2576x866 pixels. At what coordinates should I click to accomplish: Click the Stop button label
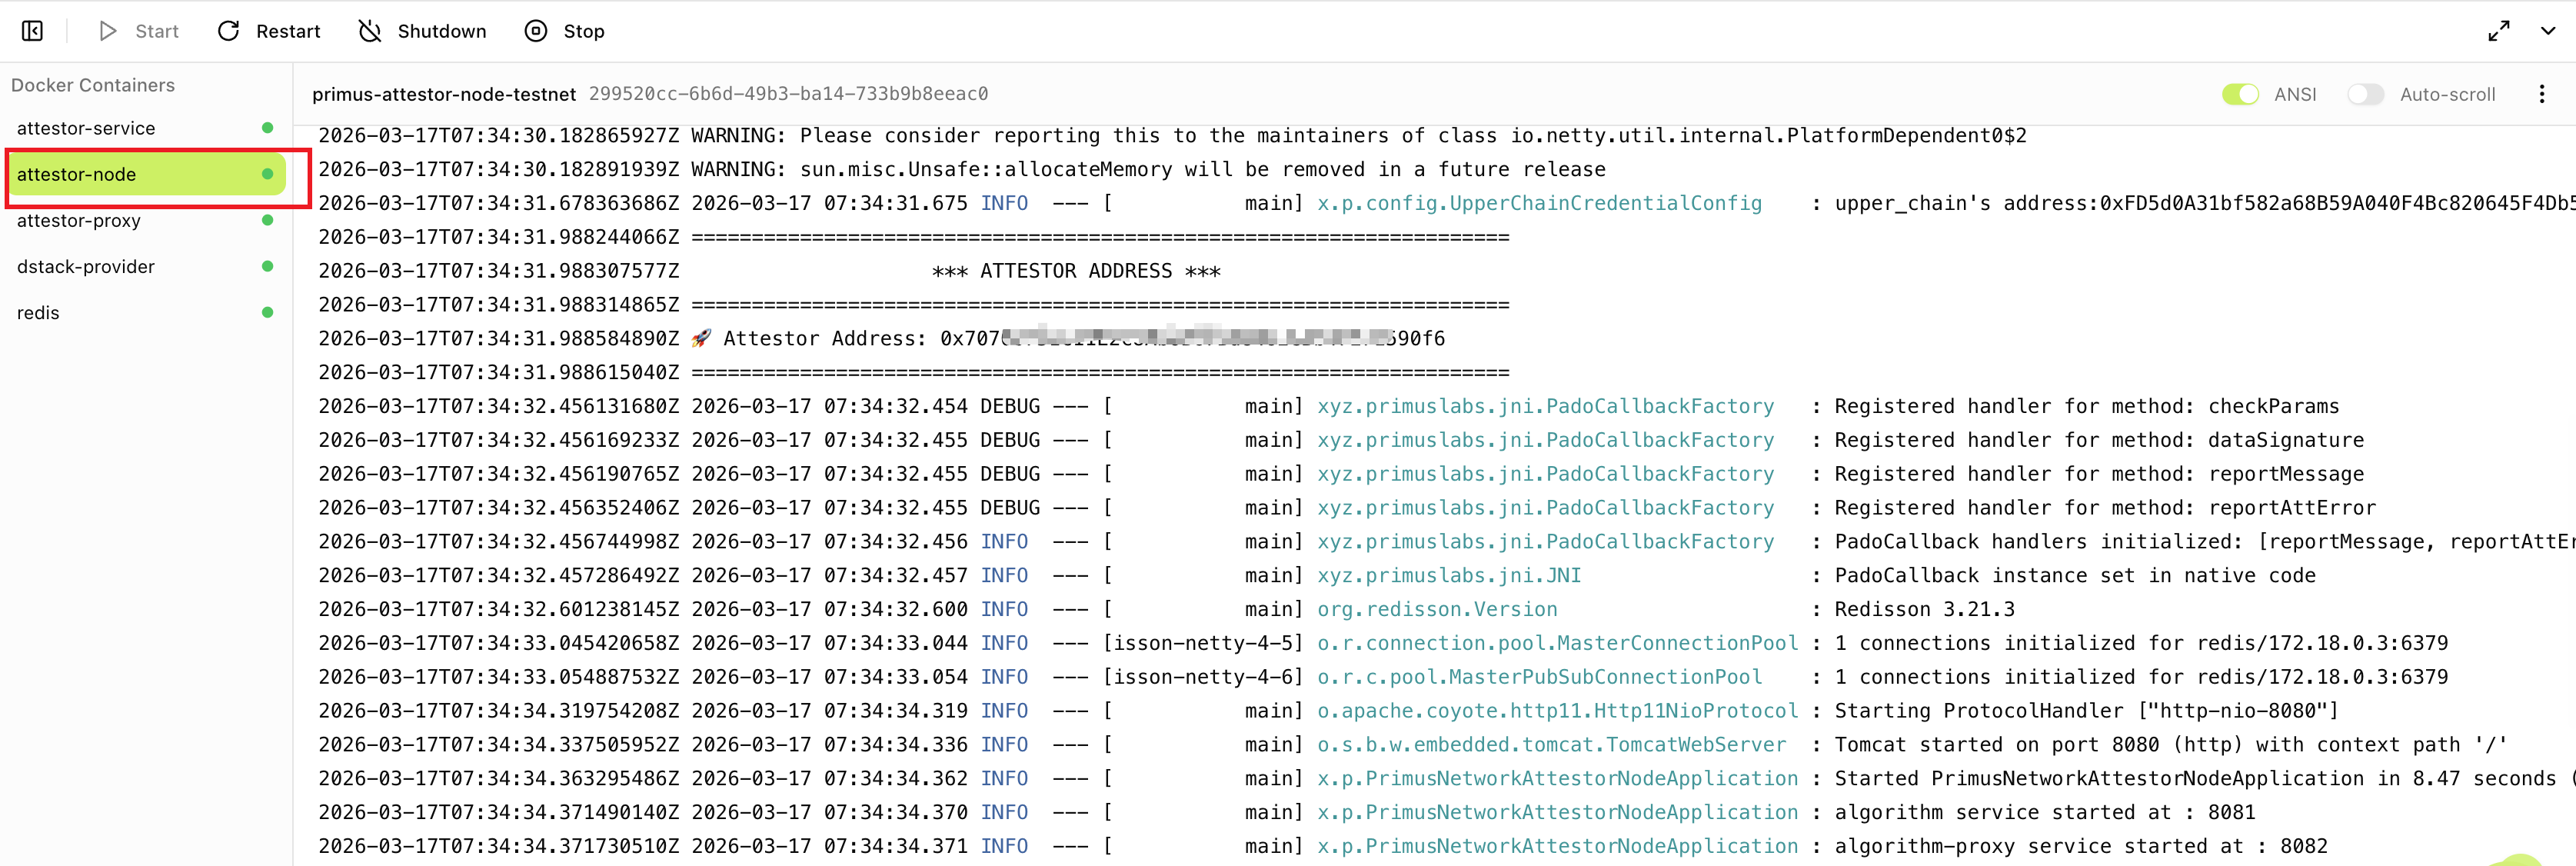584,31
